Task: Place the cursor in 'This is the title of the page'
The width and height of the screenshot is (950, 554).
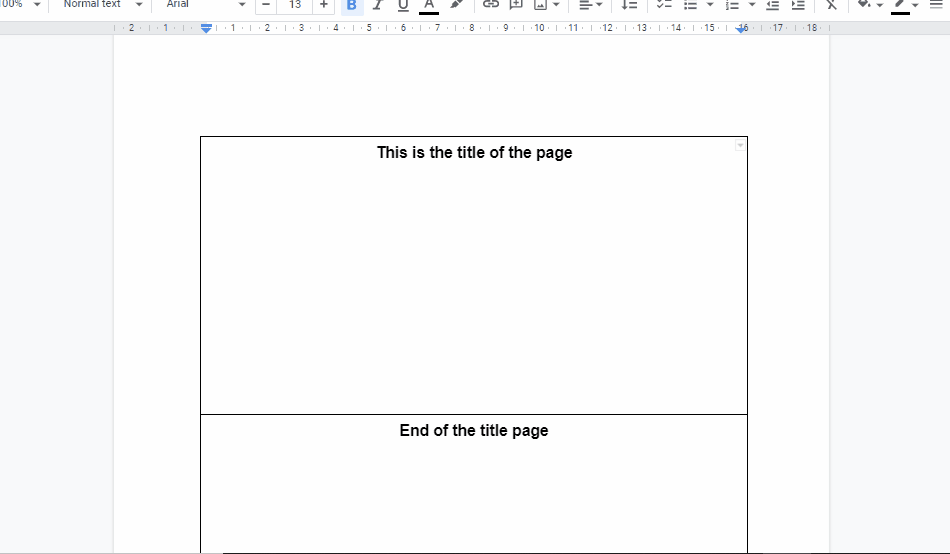Action: coord(474,152)
